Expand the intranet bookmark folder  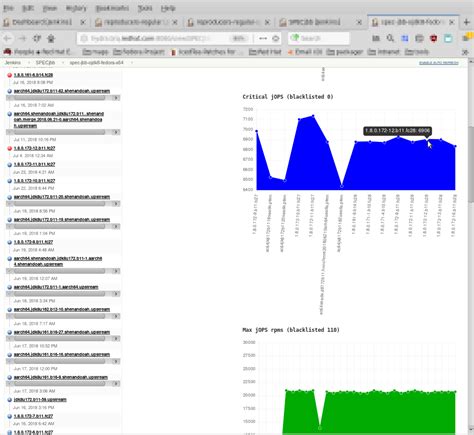click(384, 52)
